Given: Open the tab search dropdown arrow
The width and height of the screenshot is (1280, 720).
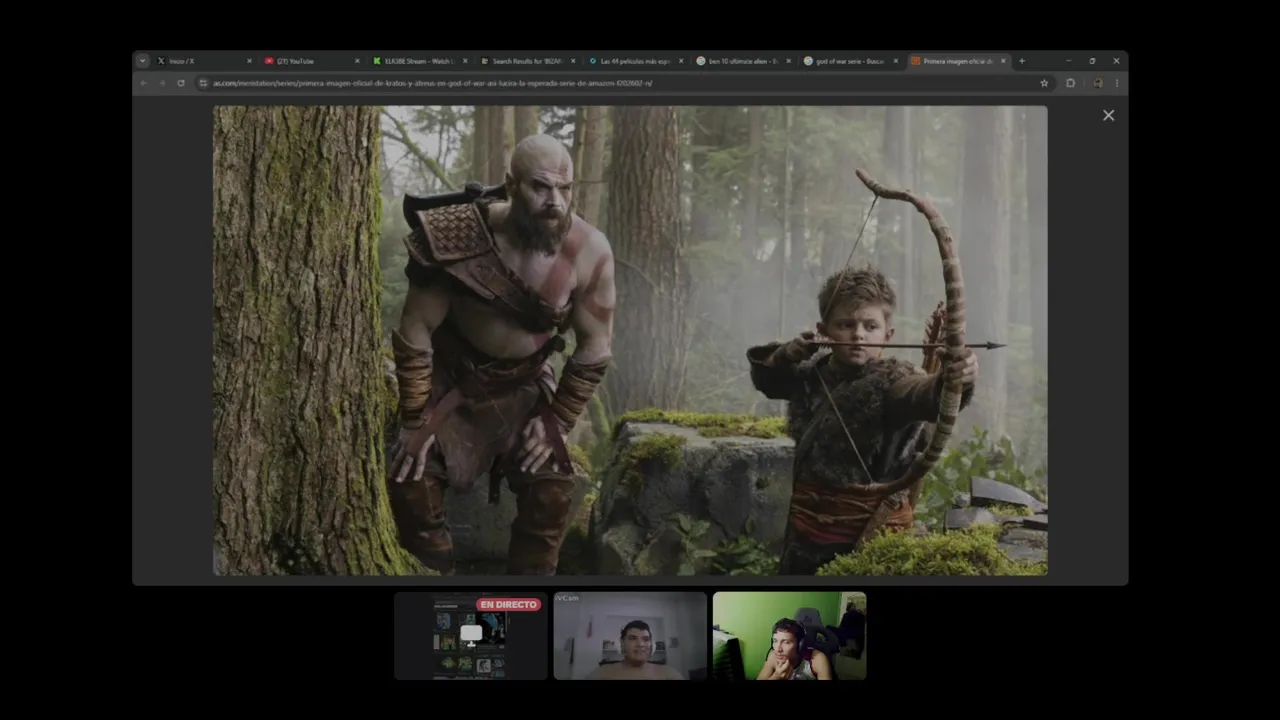Looking at the screenshot, I should tap(142, 61).
